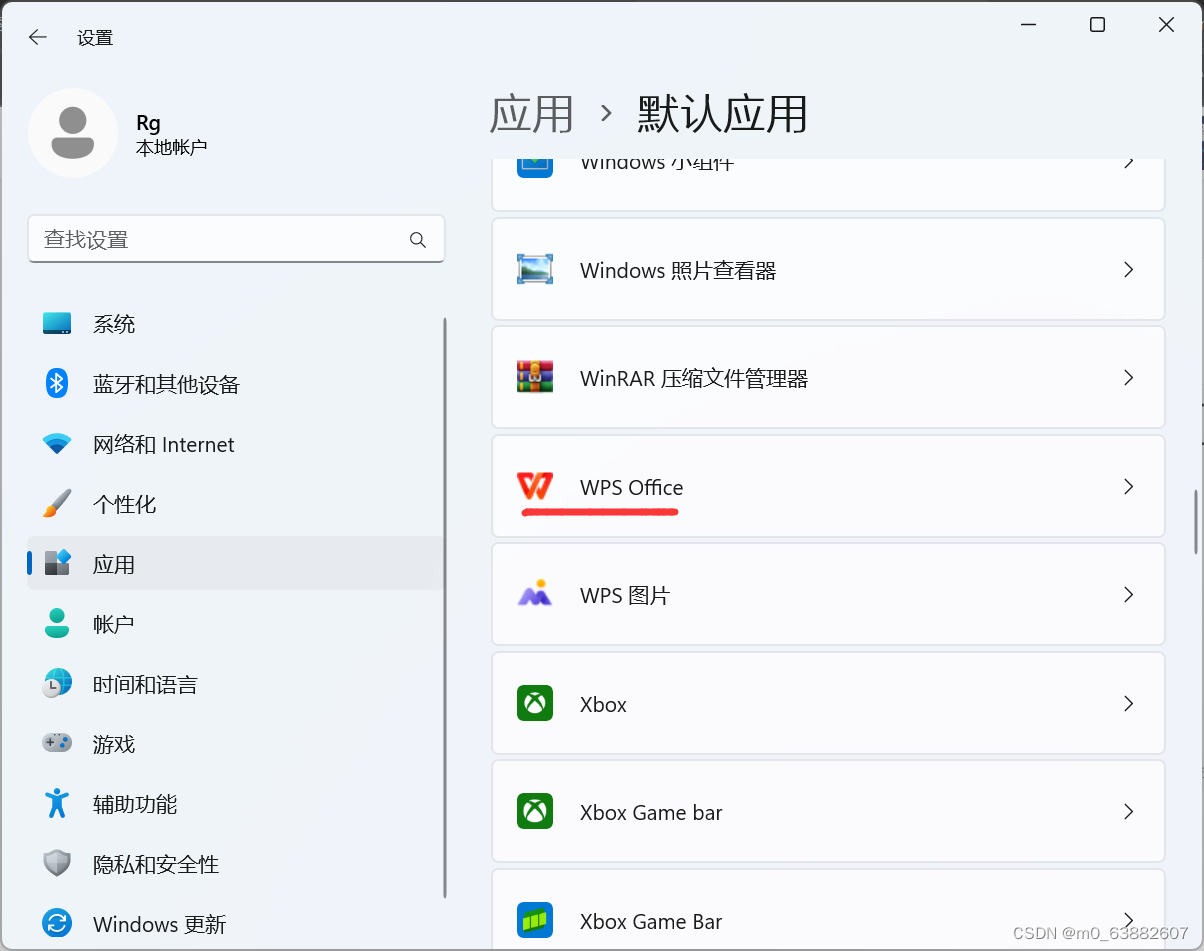Select 时间和语言 in the sidebar
1204x951 pixels.
coord(236,684)
